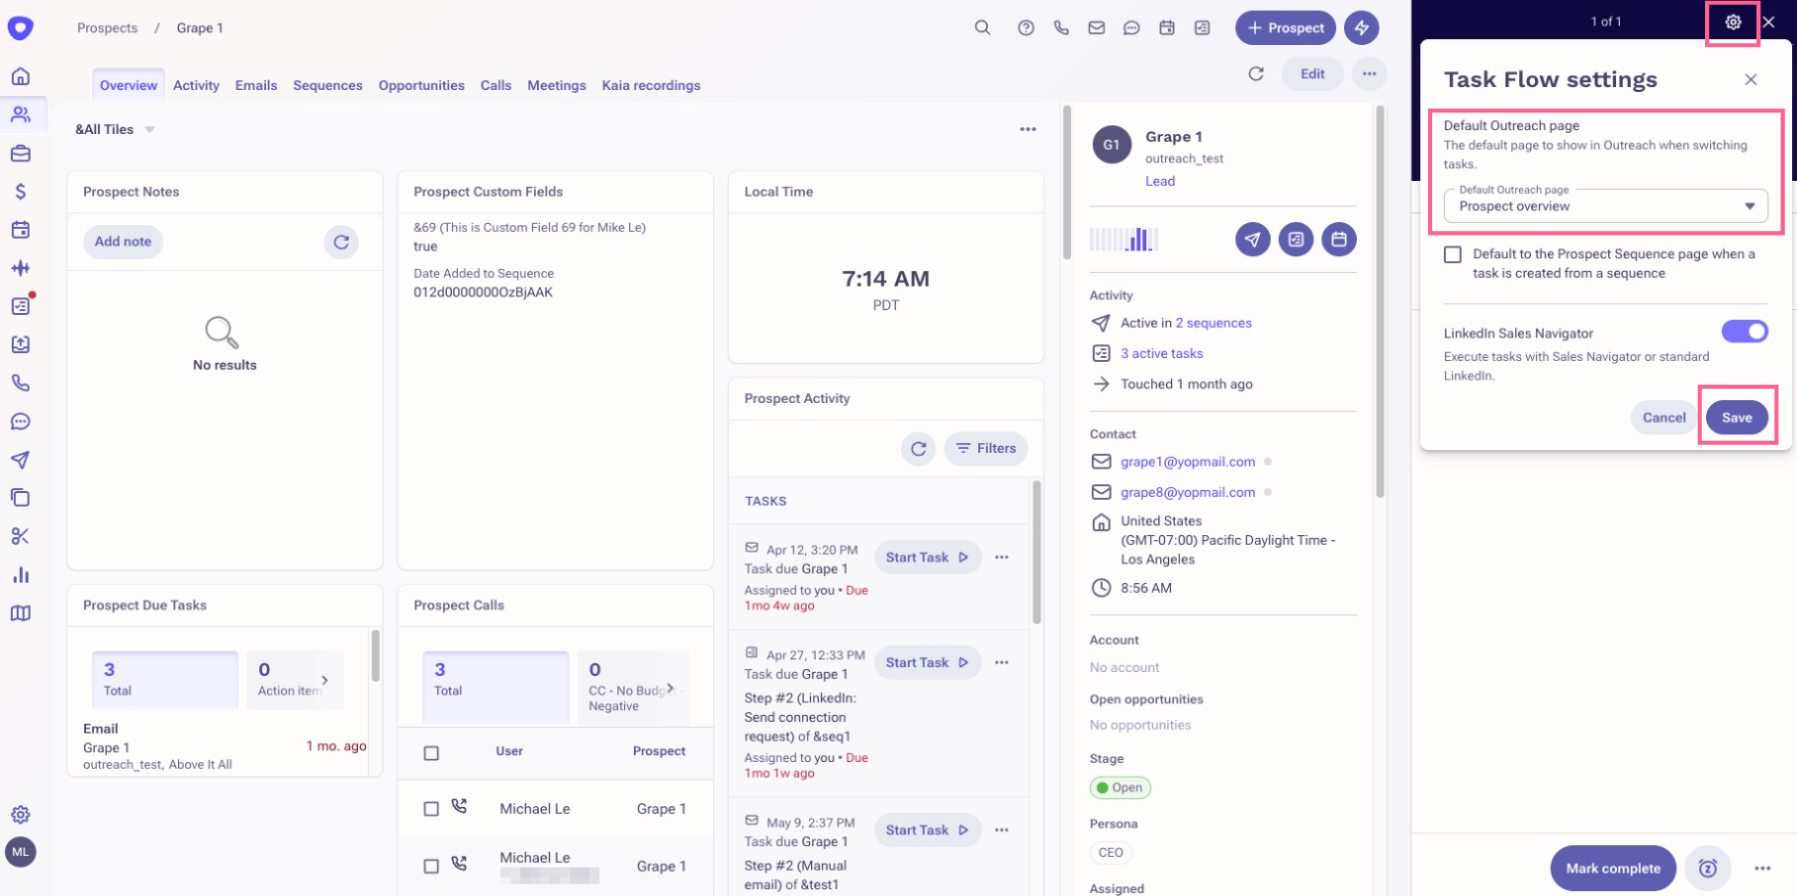1797x896 pixels.
Task: Click the email envelope icon in the top bar
Action: click(x=1097, y=28)
